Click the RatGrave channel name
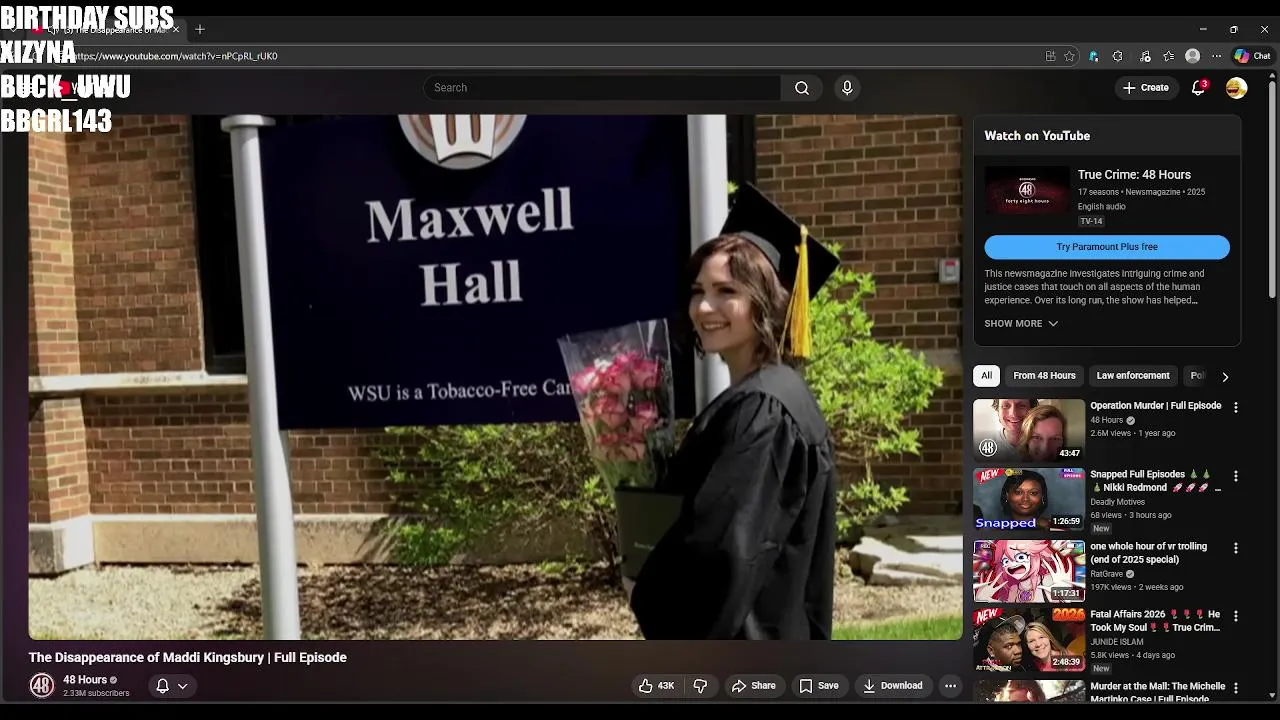Image resolution: width=1280 pixels, height=720 pixels. pyautogui.click(x=1106, y=574)
